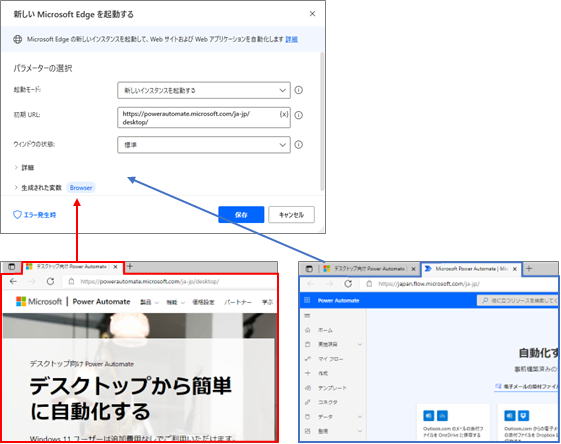Open the ウィンドウの状態 dropdown

click(x=204, y=145)
